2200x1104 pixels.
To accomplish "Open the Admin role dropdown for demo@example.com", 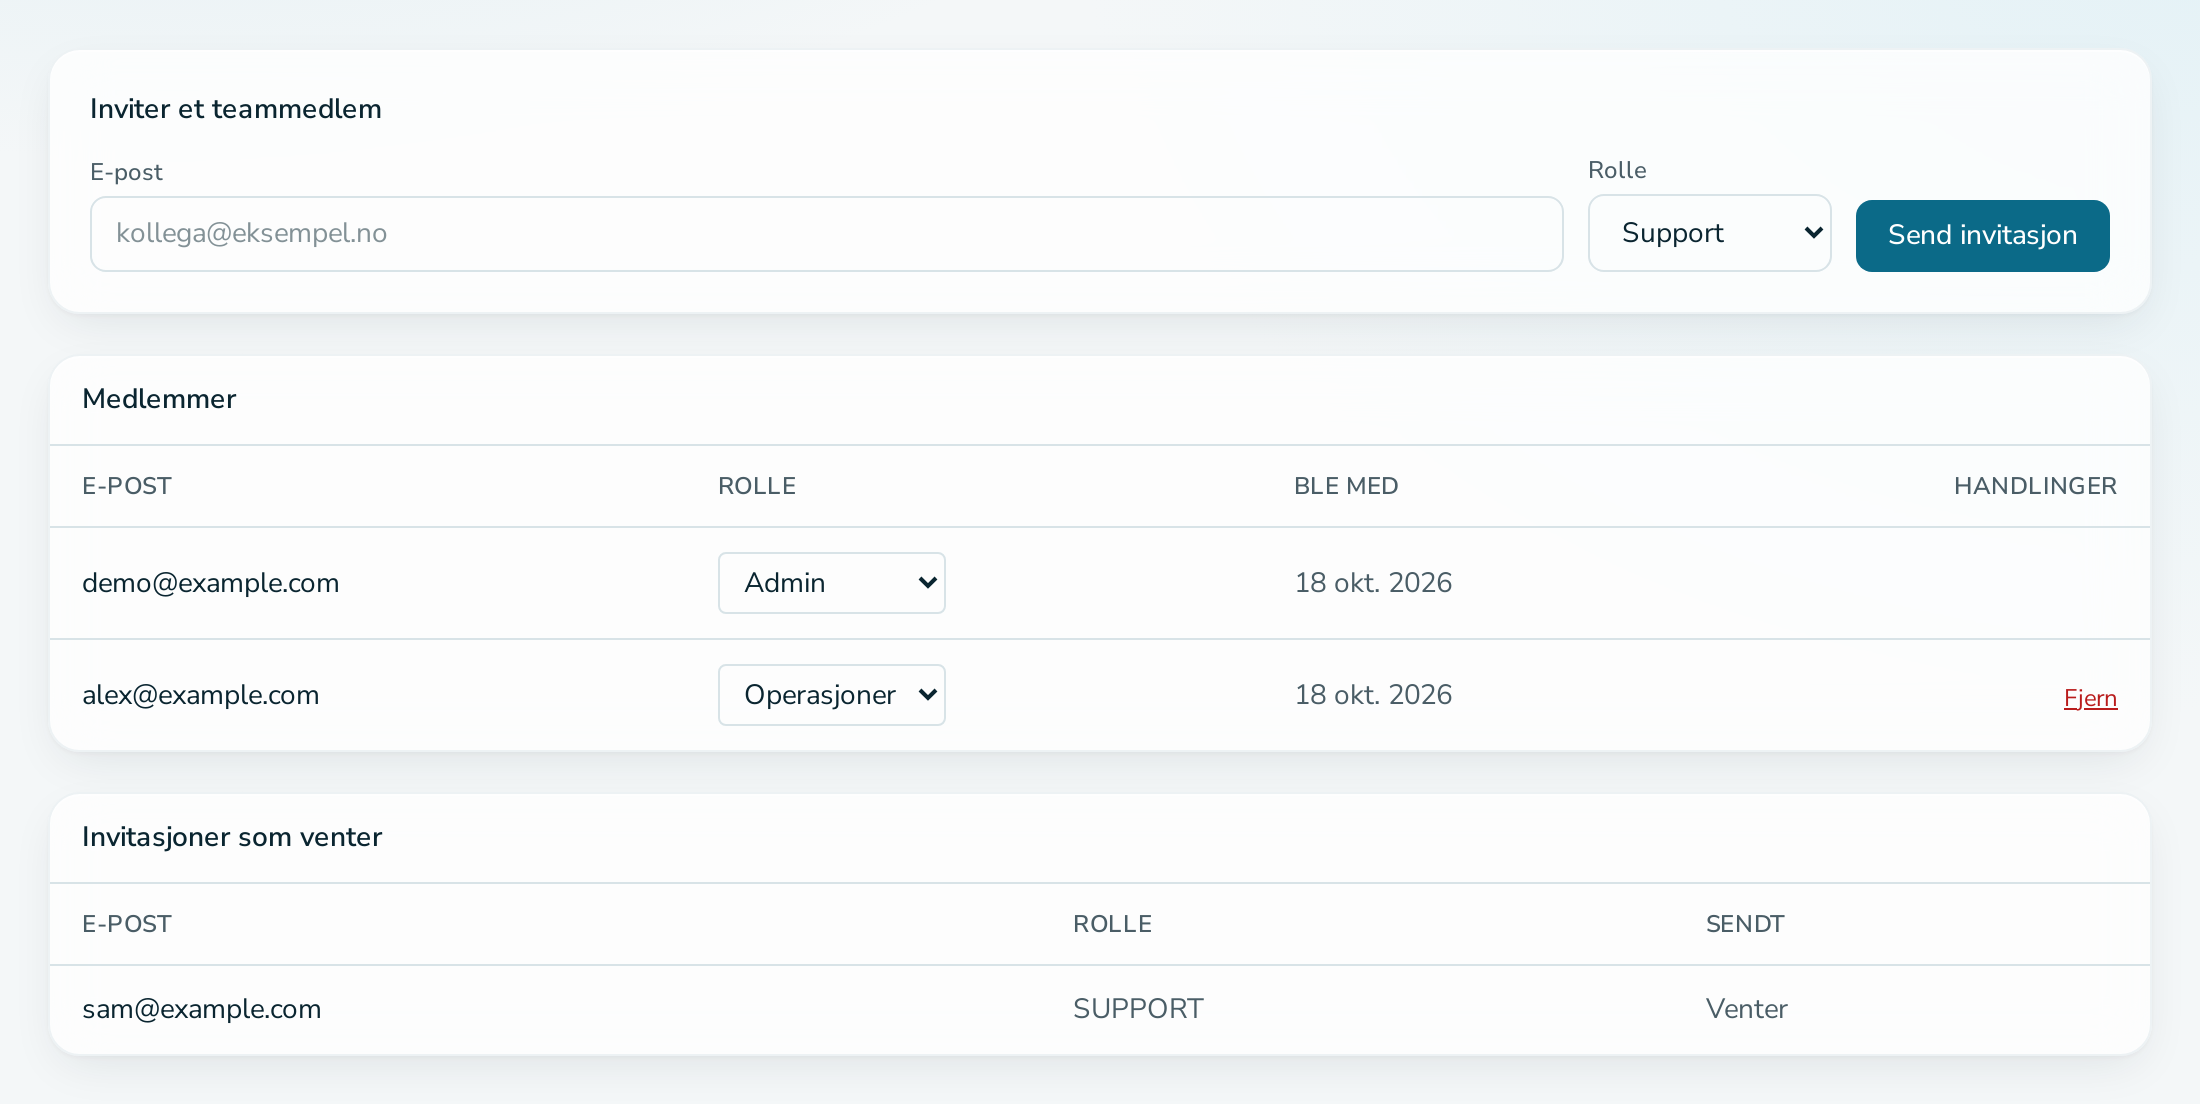I will [831, 583].
